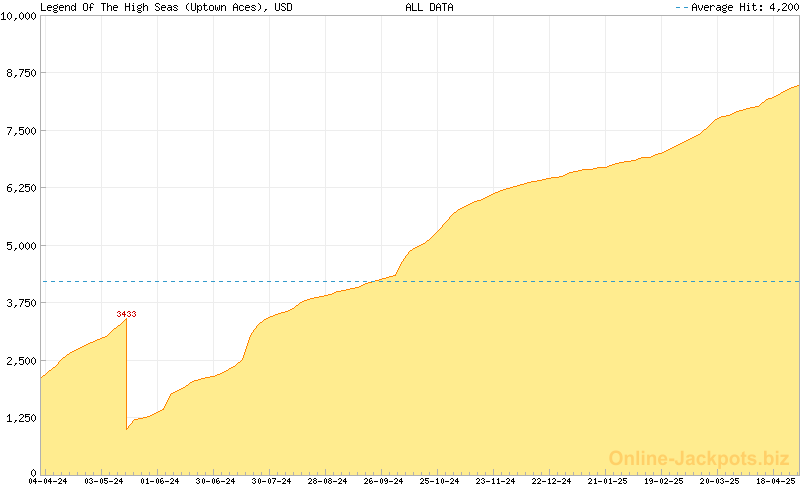The height and width of the screenshot is (490, 800).
Task: Click the y-axis label 1,250
Action: click(21, 418)
